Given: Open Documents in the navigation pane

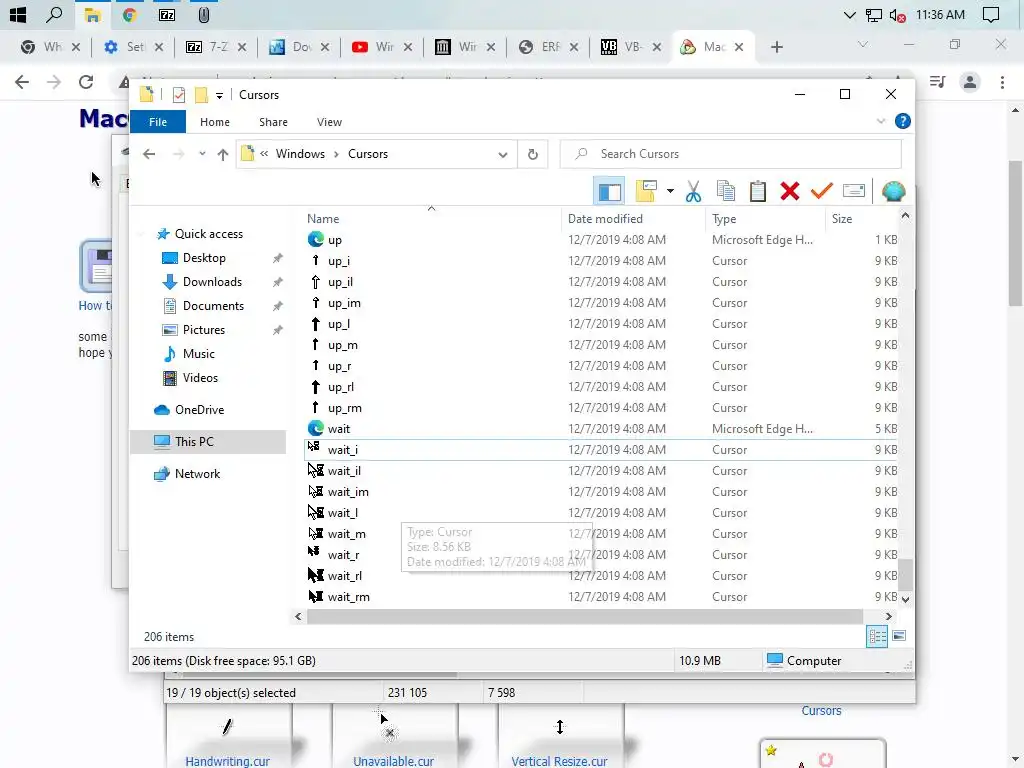Looking at the screenshot, I should [x=213, y=306].
